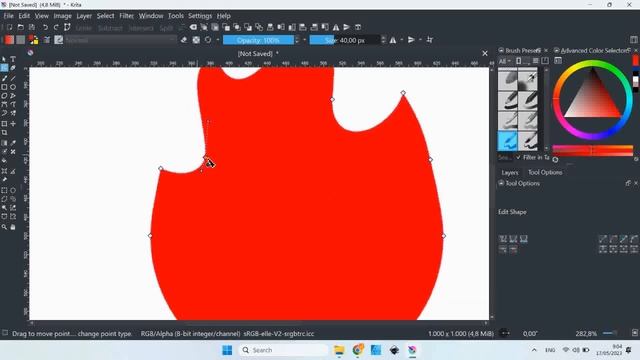Select the Rectangular Selection tool
Viewport: 640px width, 360px height.
pos(4,190)
